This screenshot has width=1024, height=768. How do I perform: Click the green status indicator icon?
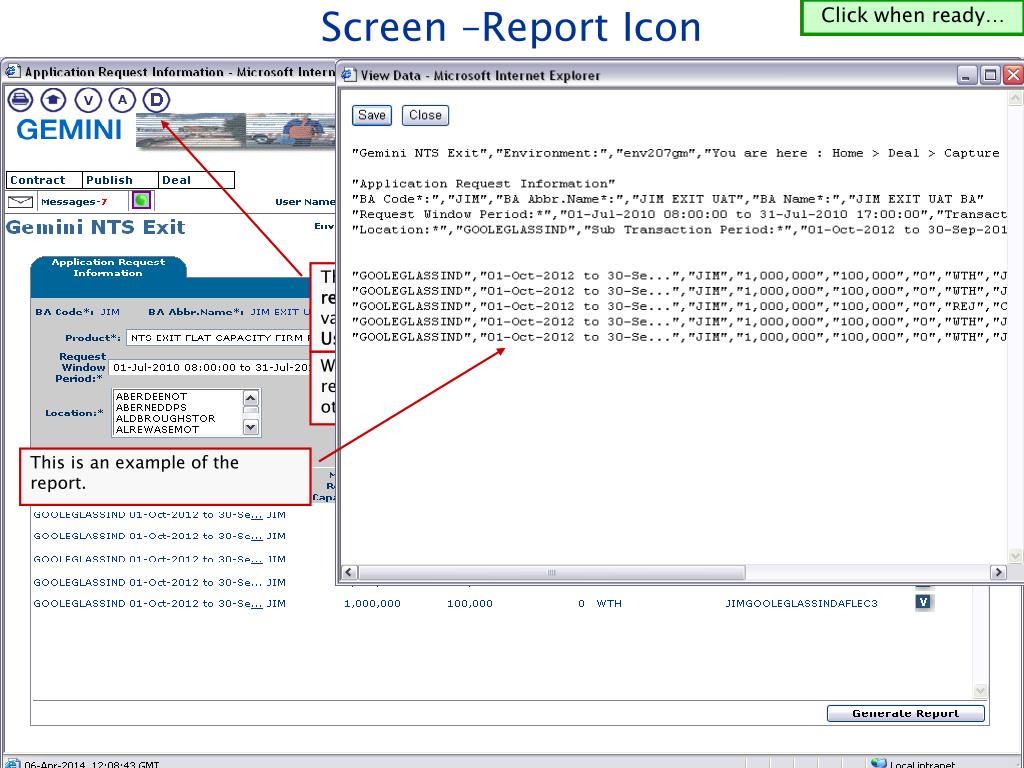(141, 200)
